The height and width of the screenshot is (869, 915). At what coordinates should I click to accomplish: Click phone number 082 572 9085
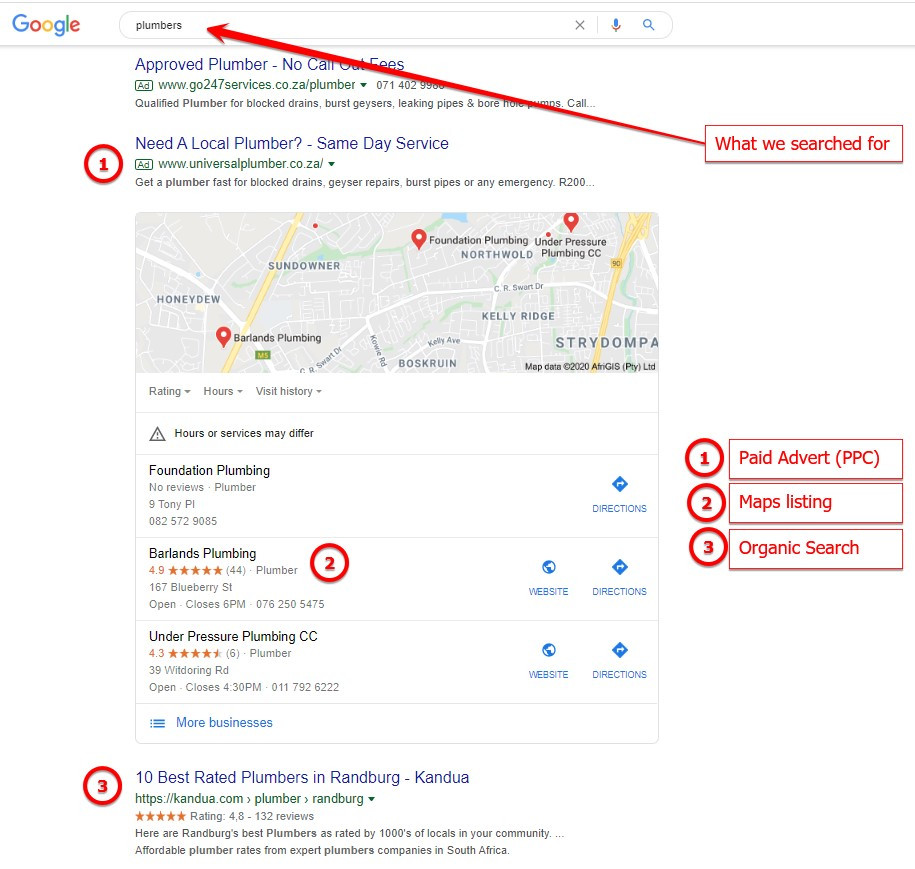[183, 521]
